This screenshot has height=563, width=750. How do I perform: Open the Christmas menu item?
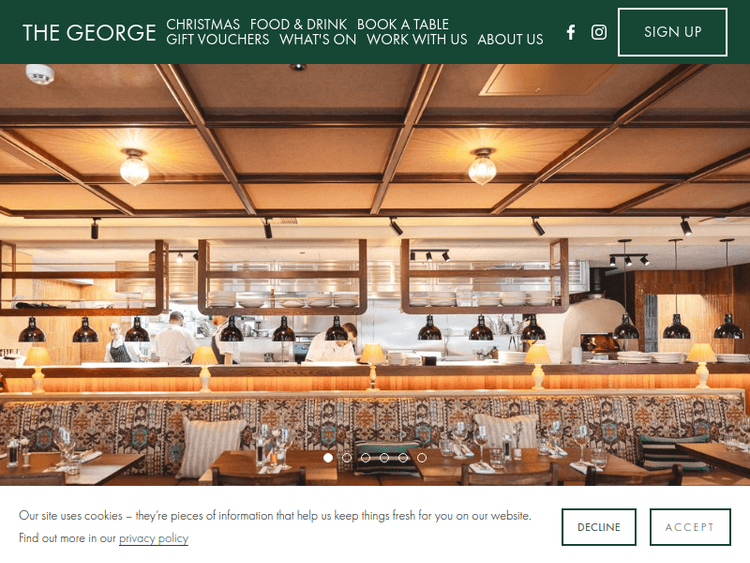[x=203, y=24]
